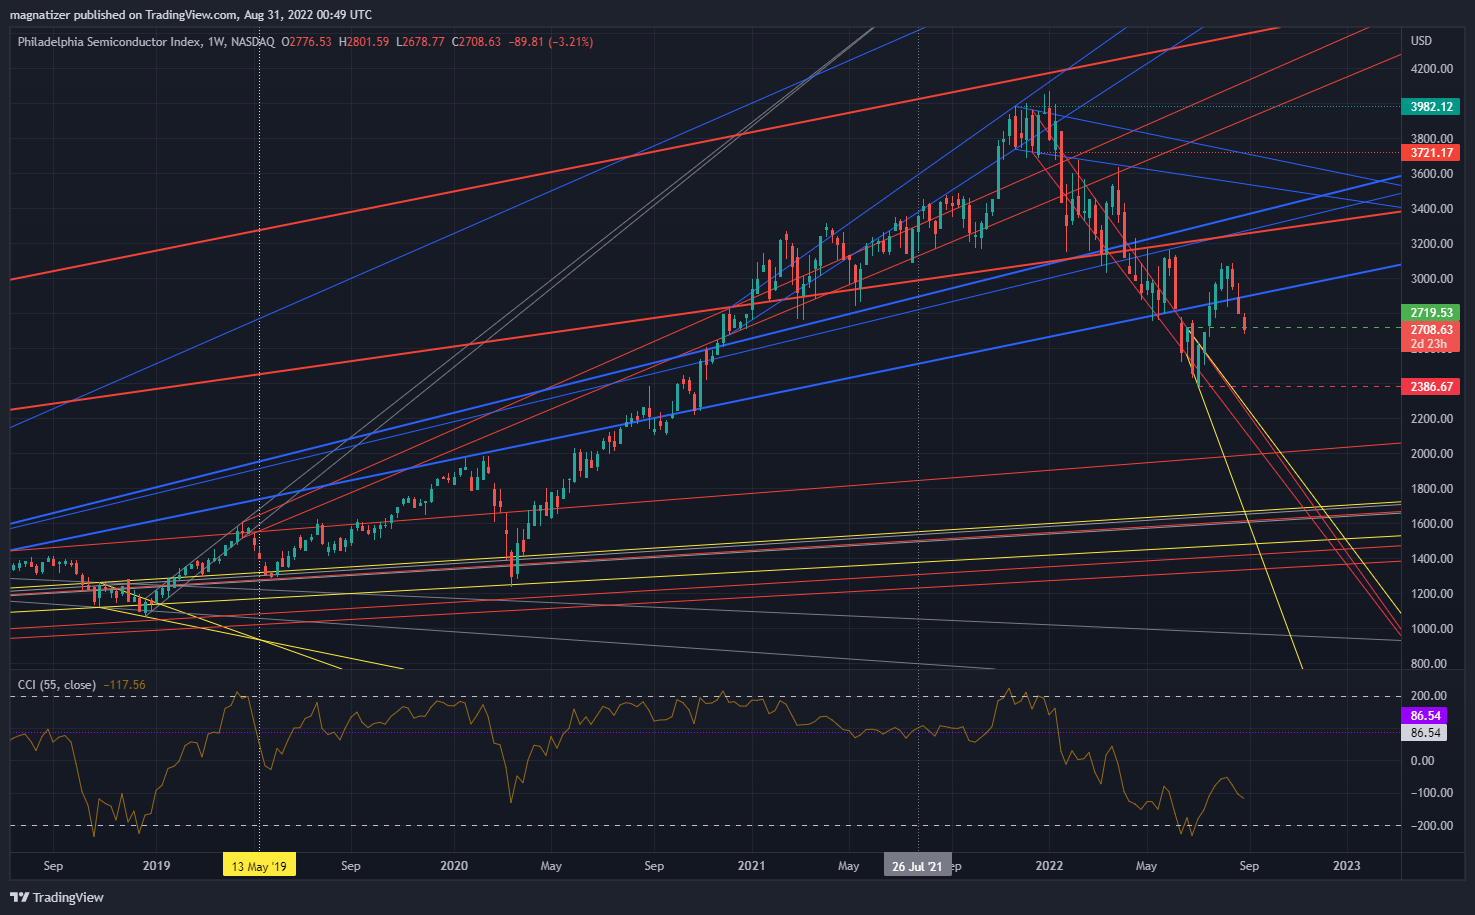Screen dimensions: 1475x915
Task: Click the 3200.00 price axis label
Action: pyautogui.click(x=1432, y=244)
